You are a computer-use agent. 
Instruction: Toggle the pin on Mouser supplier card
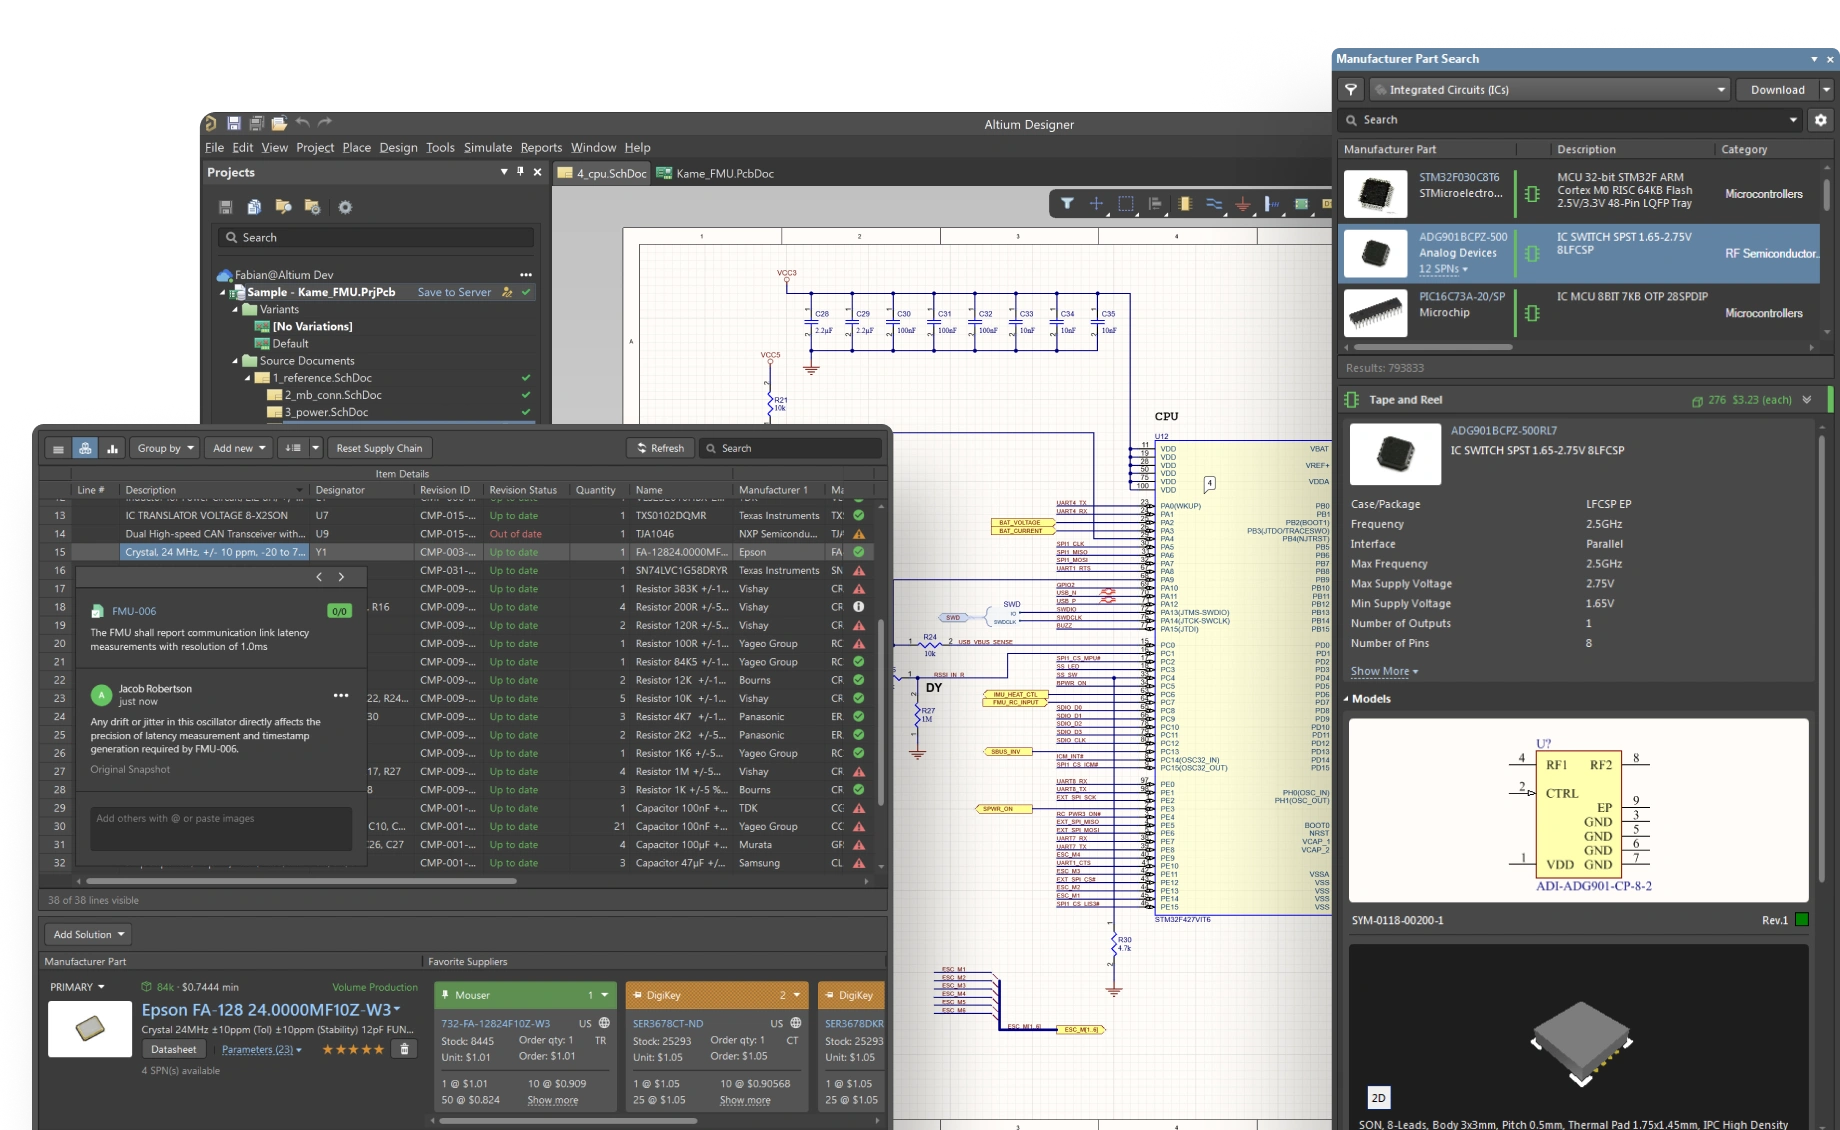tap(444, 995)
